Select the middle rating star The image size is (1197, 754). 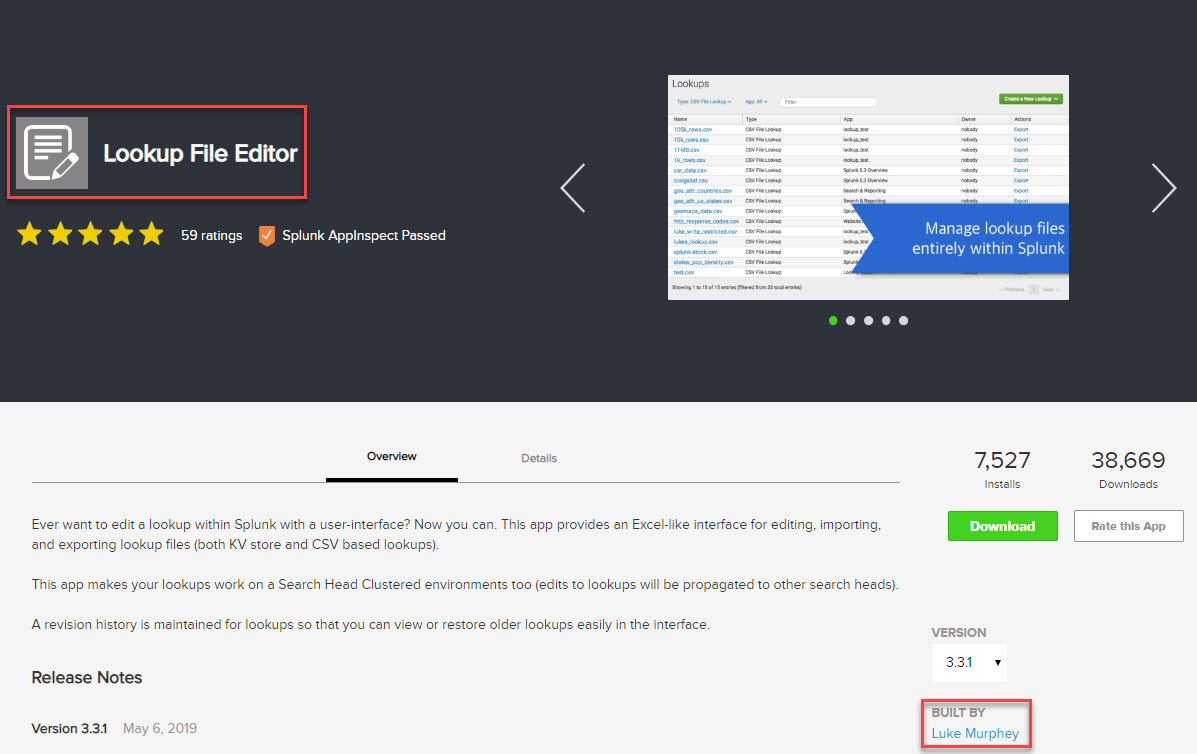coord(90,234)
